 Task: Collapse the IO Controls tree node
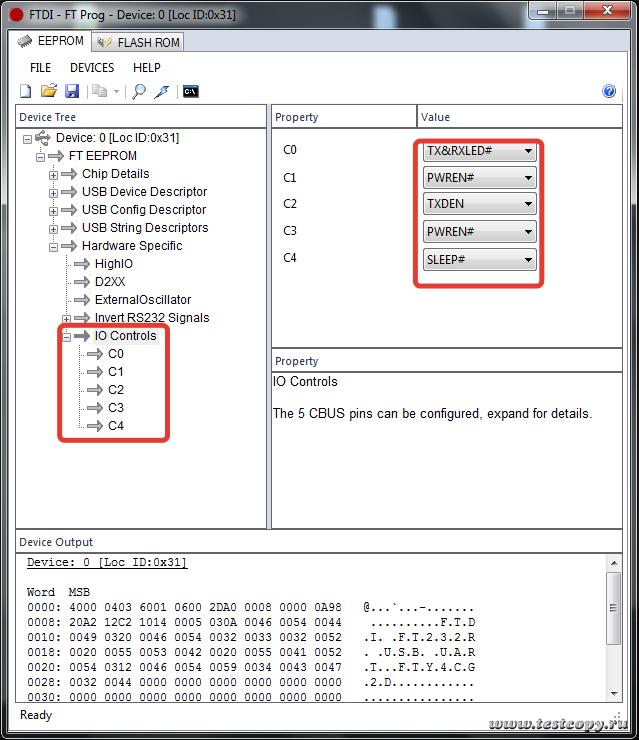67,336
